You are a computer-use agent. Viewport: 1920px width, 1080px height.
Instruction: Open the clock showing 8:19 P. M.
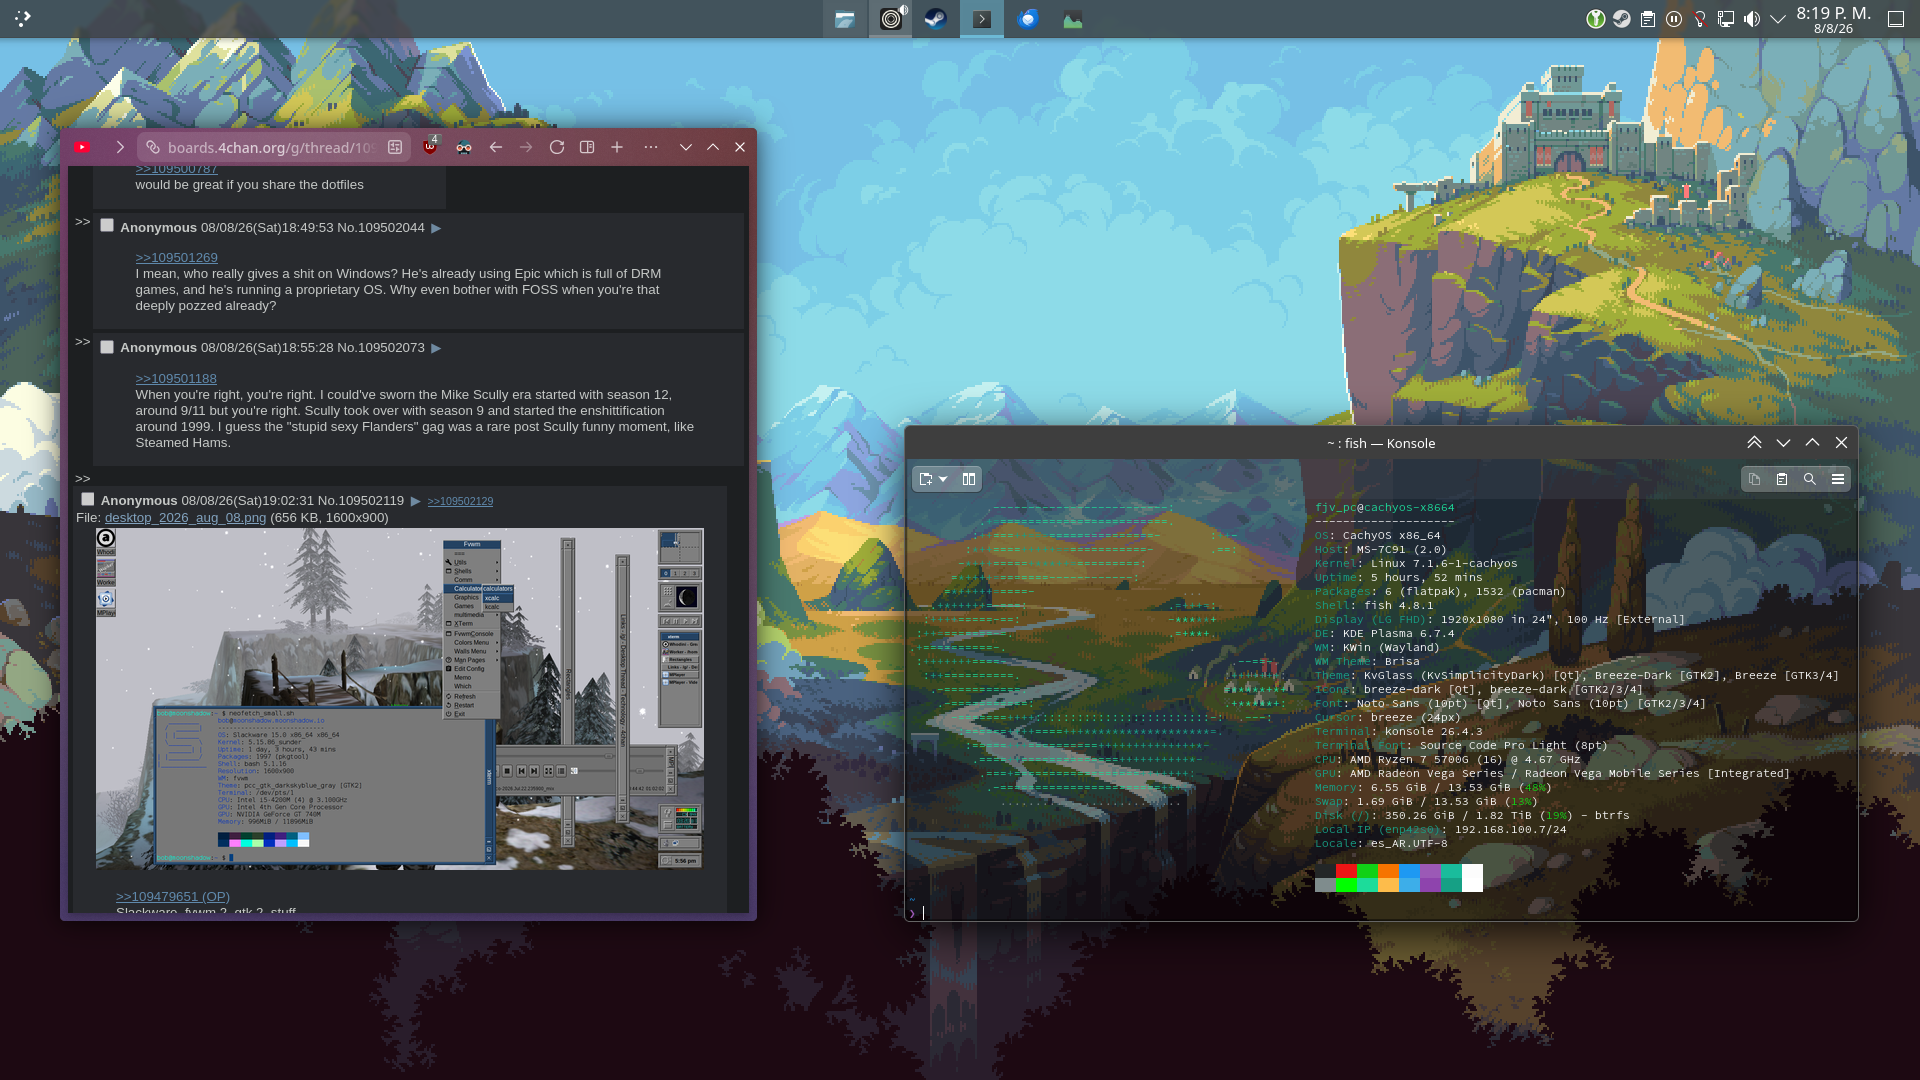[x=1833, y=19]
